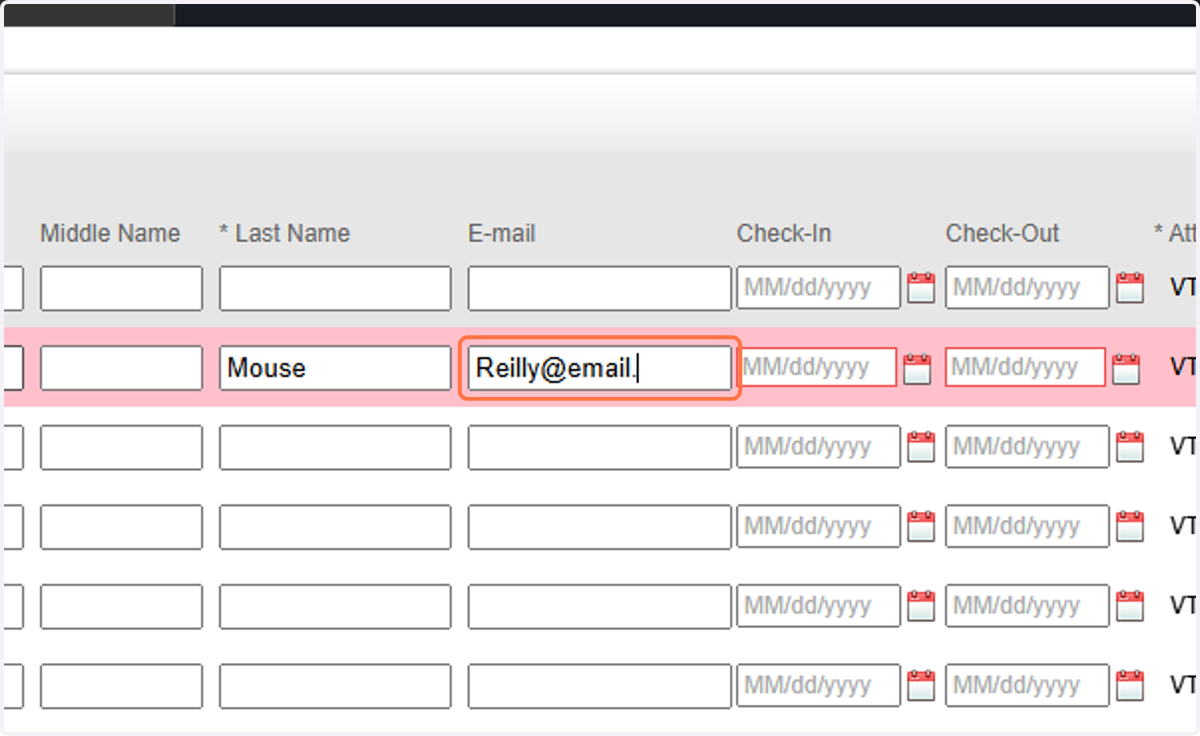Click Check-Out date field in Mouse row
Screen dimensions: 1200x736
point(1026,368)
